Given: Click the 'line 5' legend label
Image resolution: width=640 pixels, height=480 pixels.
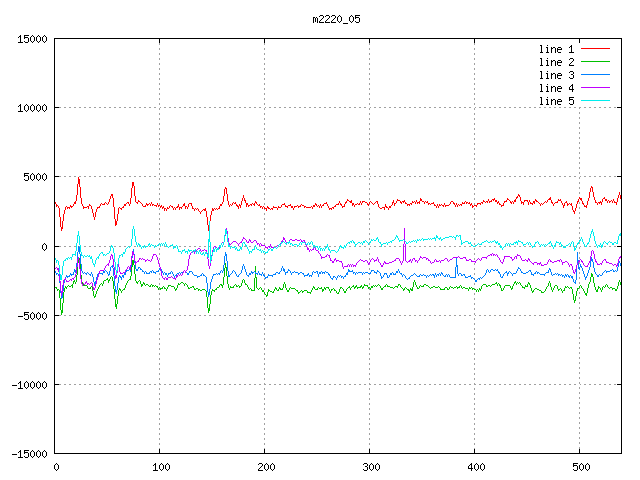Looking at the screenshot, I should point(556,101).
